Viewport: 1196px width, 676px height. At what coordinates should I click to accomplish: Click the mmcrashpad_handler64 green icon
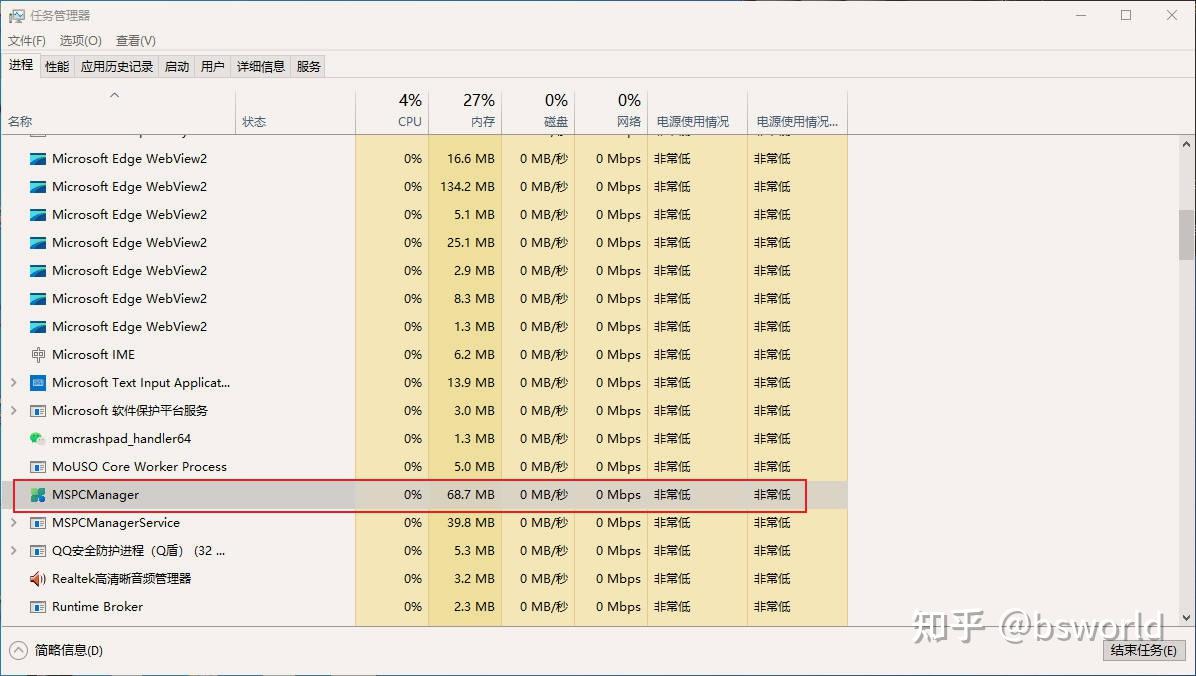pos(37,438)
